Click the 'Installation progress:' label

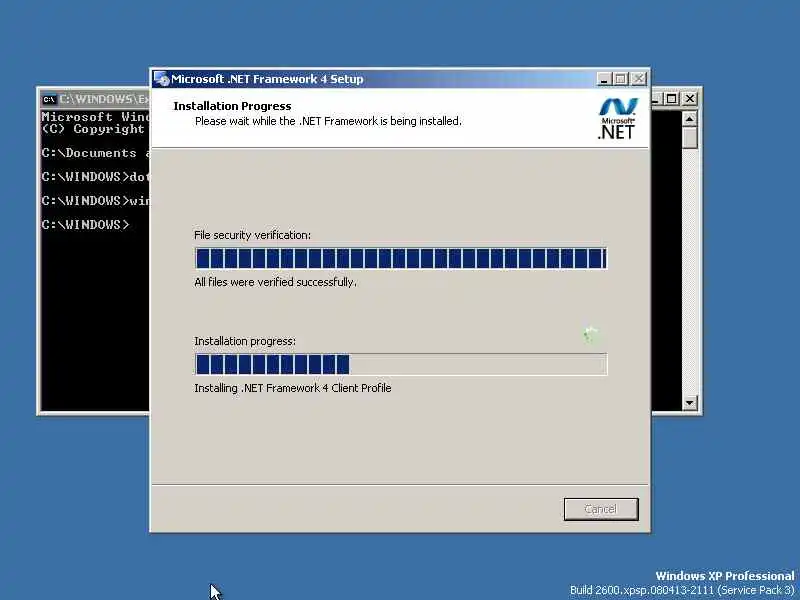click(x=245, y=341)
